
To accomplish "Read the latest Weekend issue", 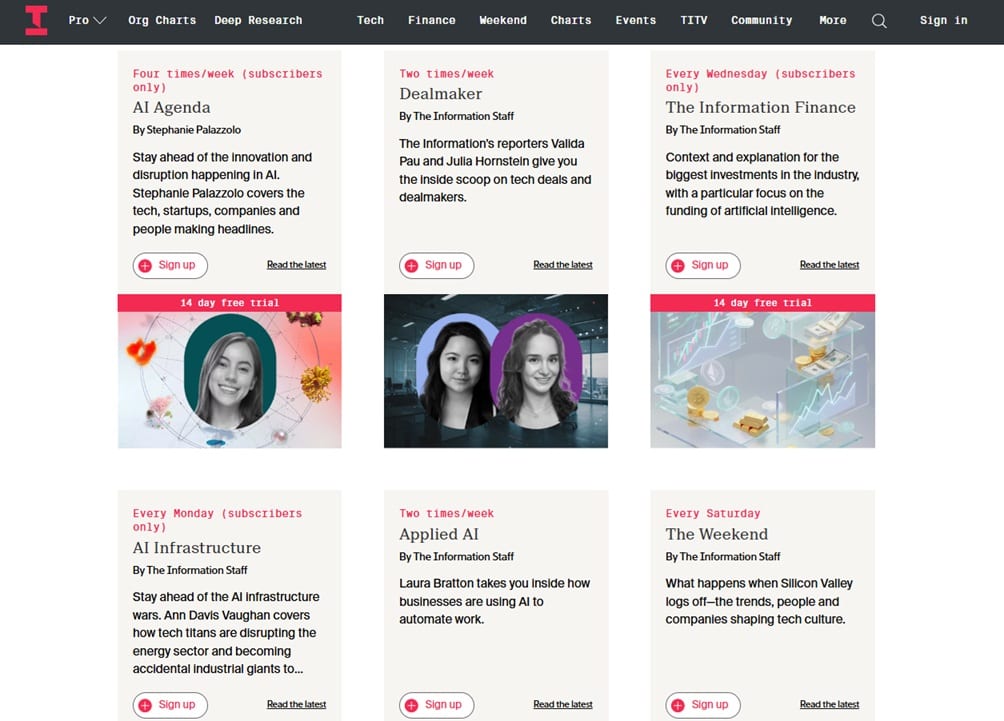I will (829, 704).
